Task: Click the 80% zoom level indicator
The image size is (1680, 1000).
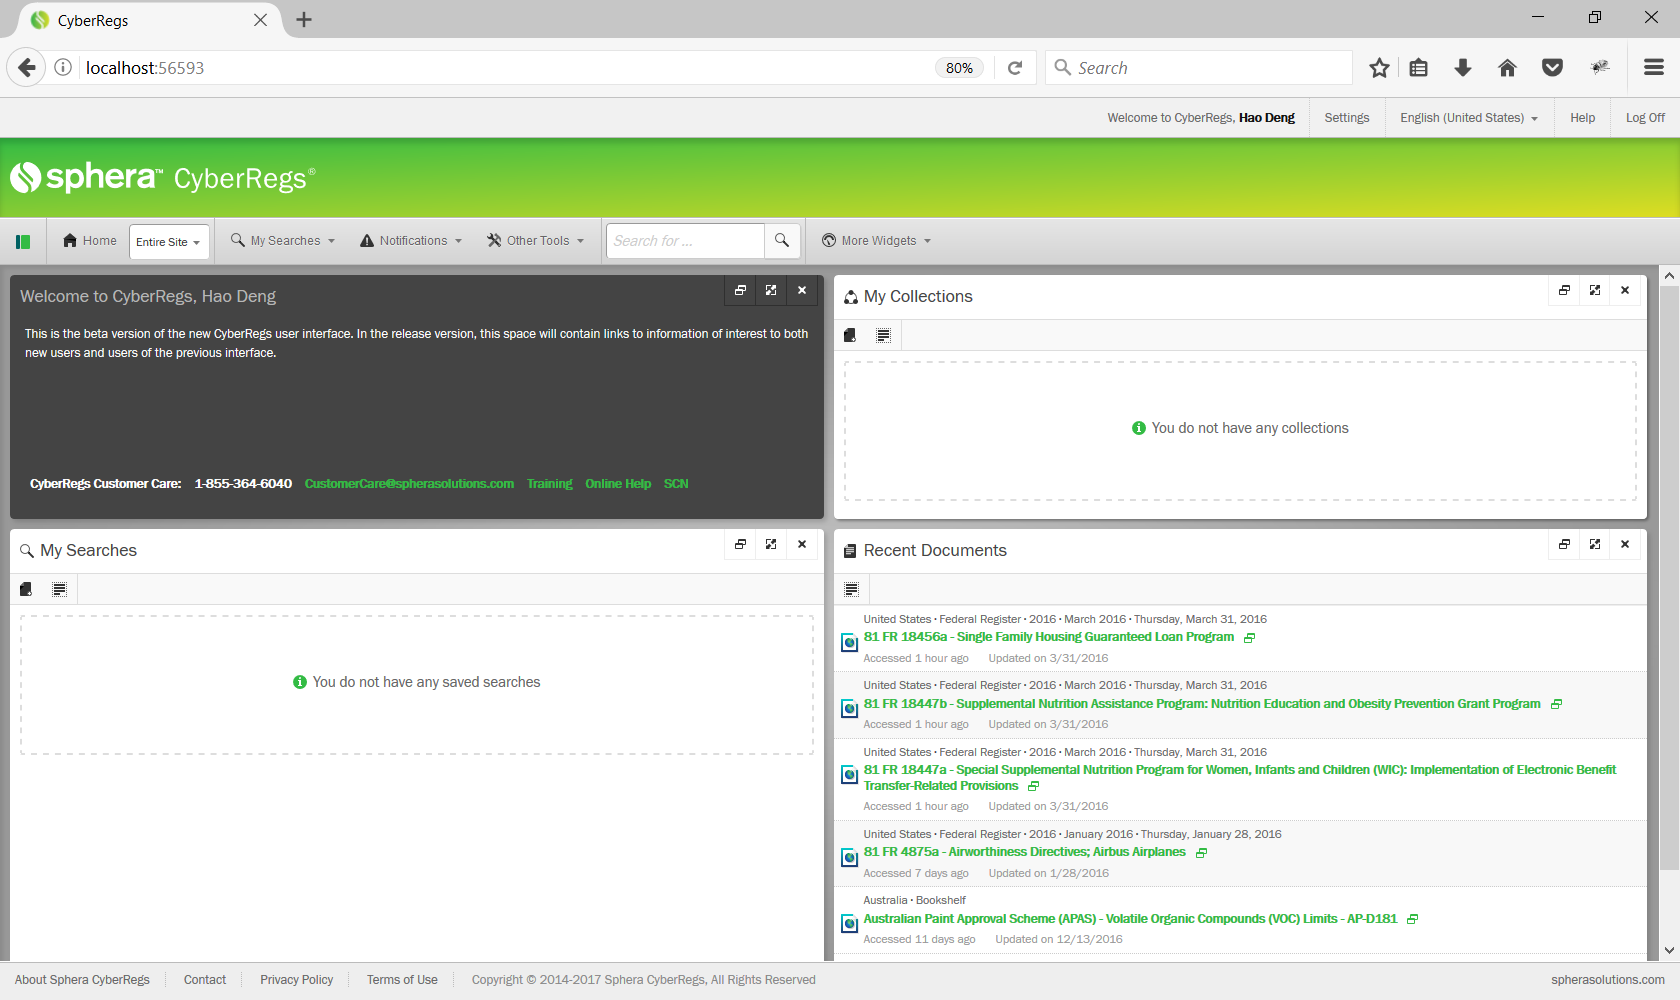Action: coord(959,68)
